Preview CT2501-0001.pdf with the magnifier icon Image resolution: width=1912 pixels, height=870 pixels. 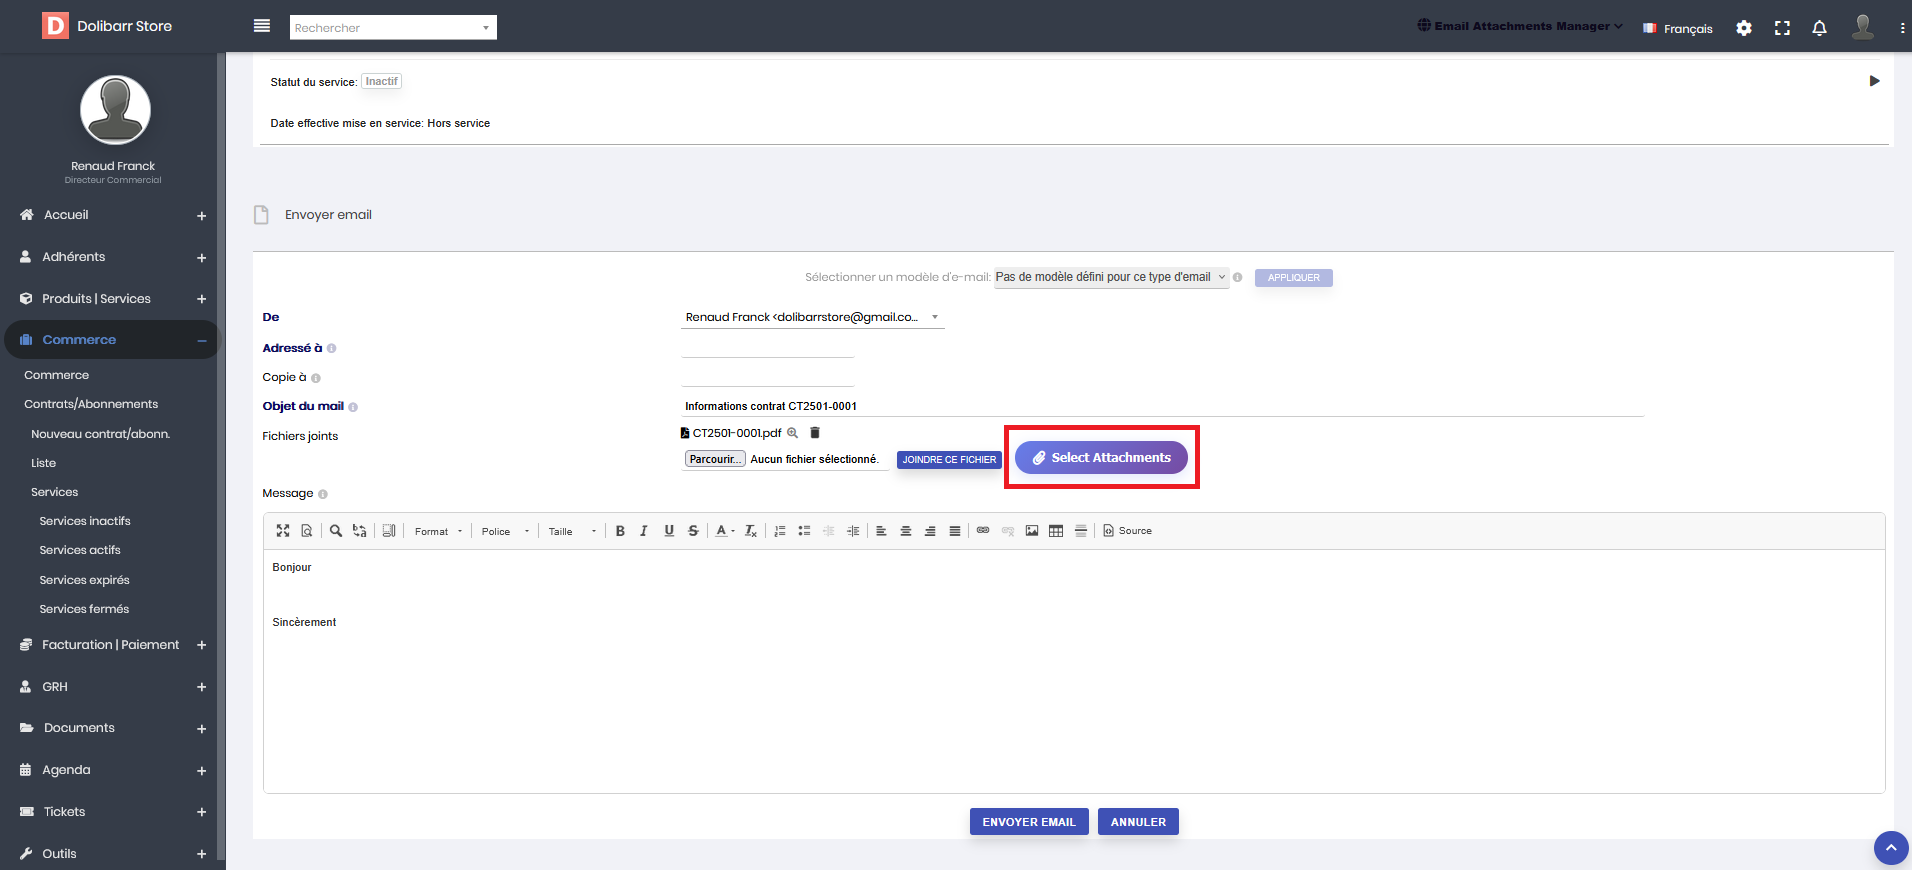(793, 433)
